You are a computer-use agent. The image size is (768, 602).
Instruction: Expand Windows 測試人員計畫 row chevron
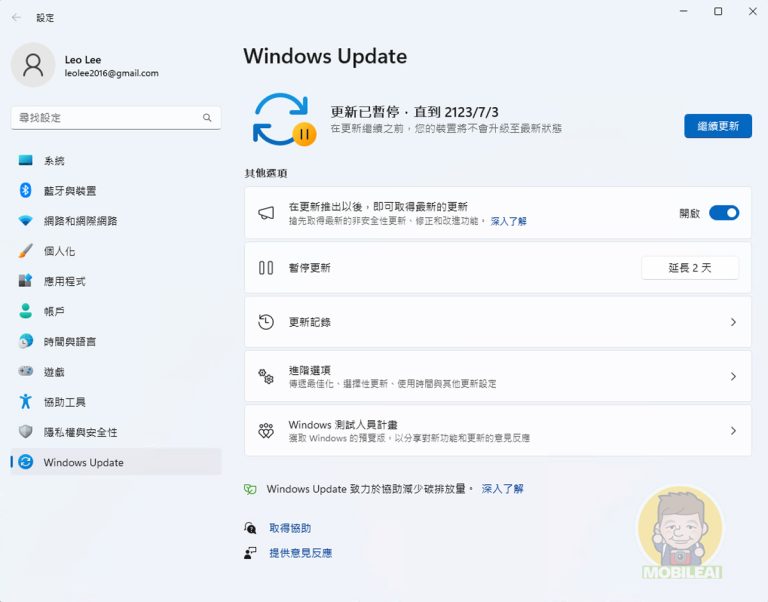[x=733, y=431]
